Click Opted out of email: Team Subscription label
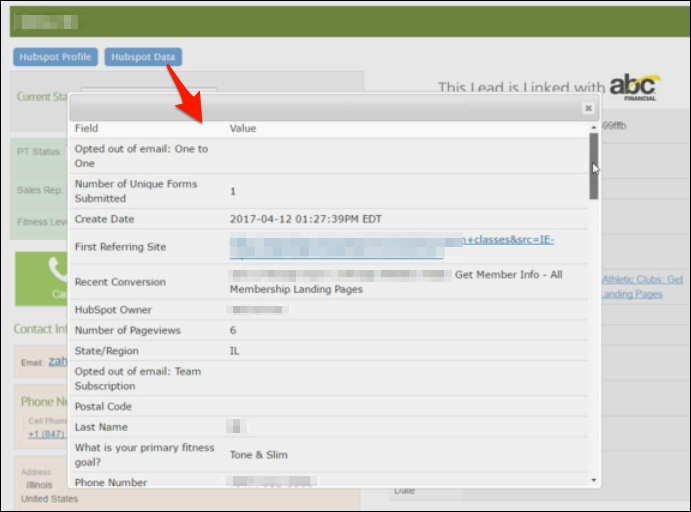Screen dimensions: 691x512 tap(138, 378)
